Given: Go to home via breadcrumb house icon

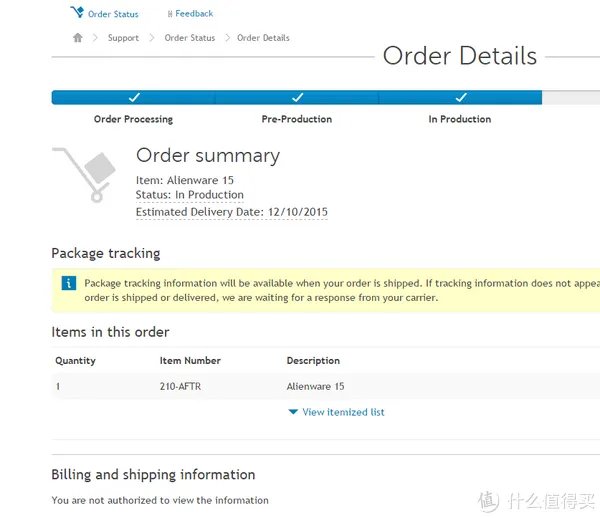Looking at the screenshot, I should point(78,38).
